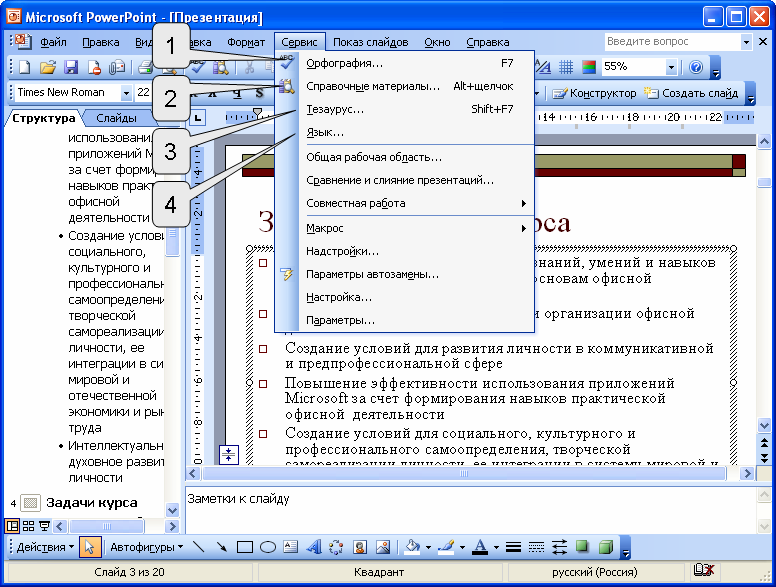
Task: Select Тезаурус menu item
Action: 405,109
